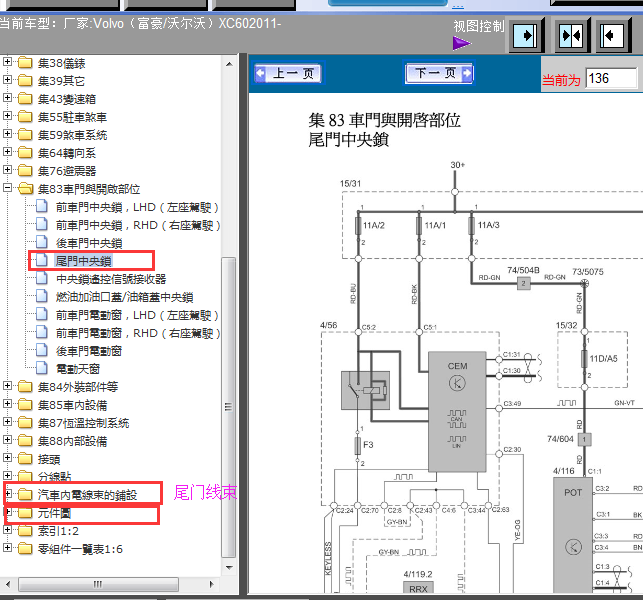Expand the 集64轉向系 folder
643x600 pixels.
point(7,152)
